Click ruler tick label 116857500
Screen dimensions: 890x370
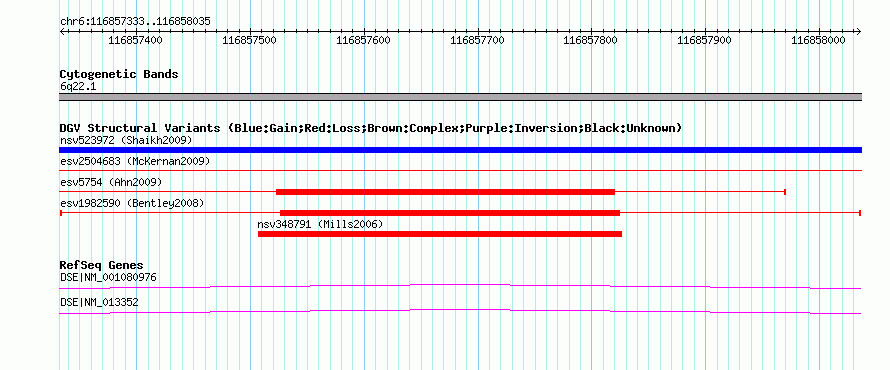pyautogui.click(x=249, y=40)
